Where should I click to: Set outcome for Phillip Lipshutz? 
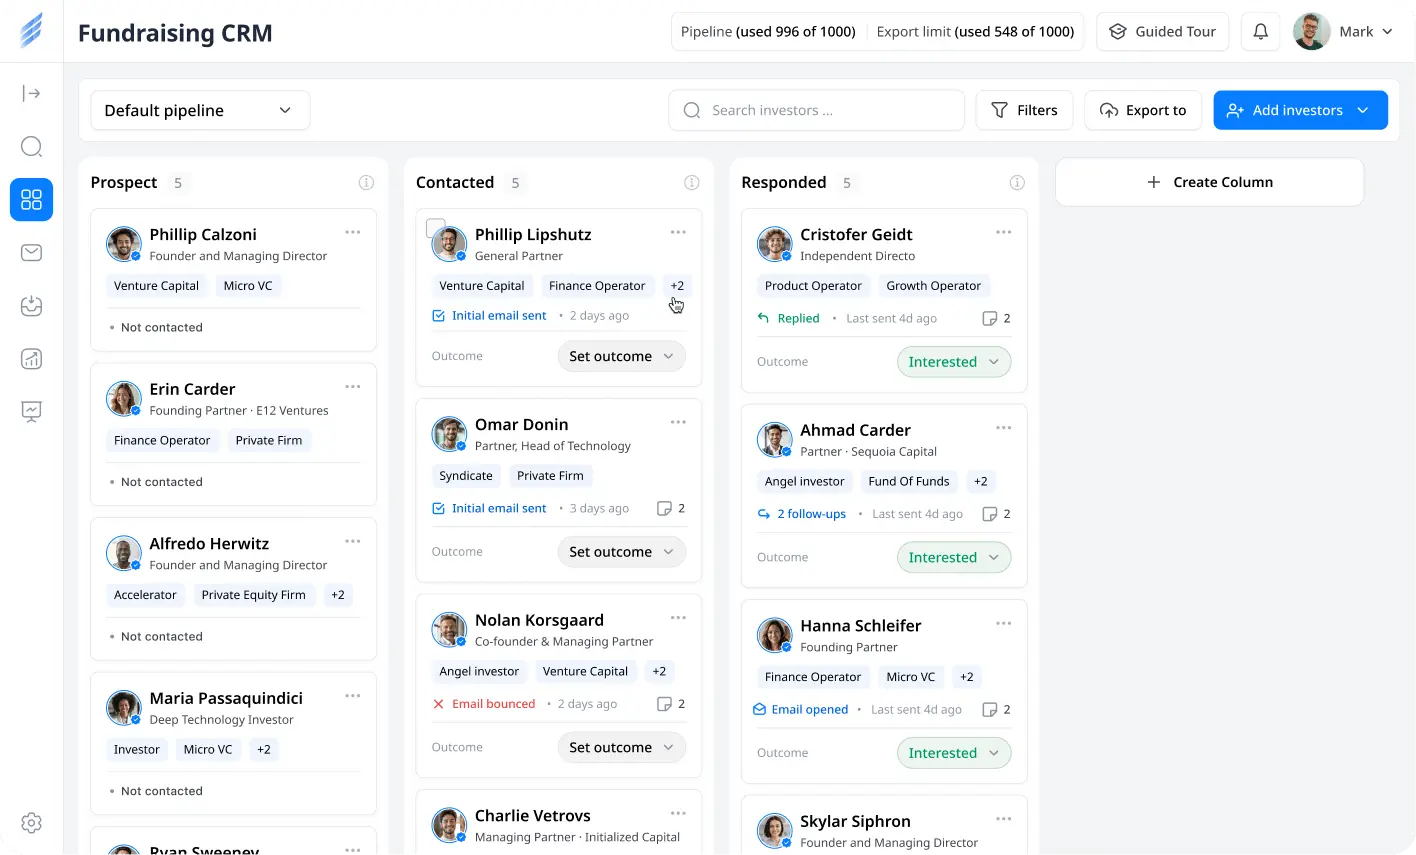click(x=621, y=357)
